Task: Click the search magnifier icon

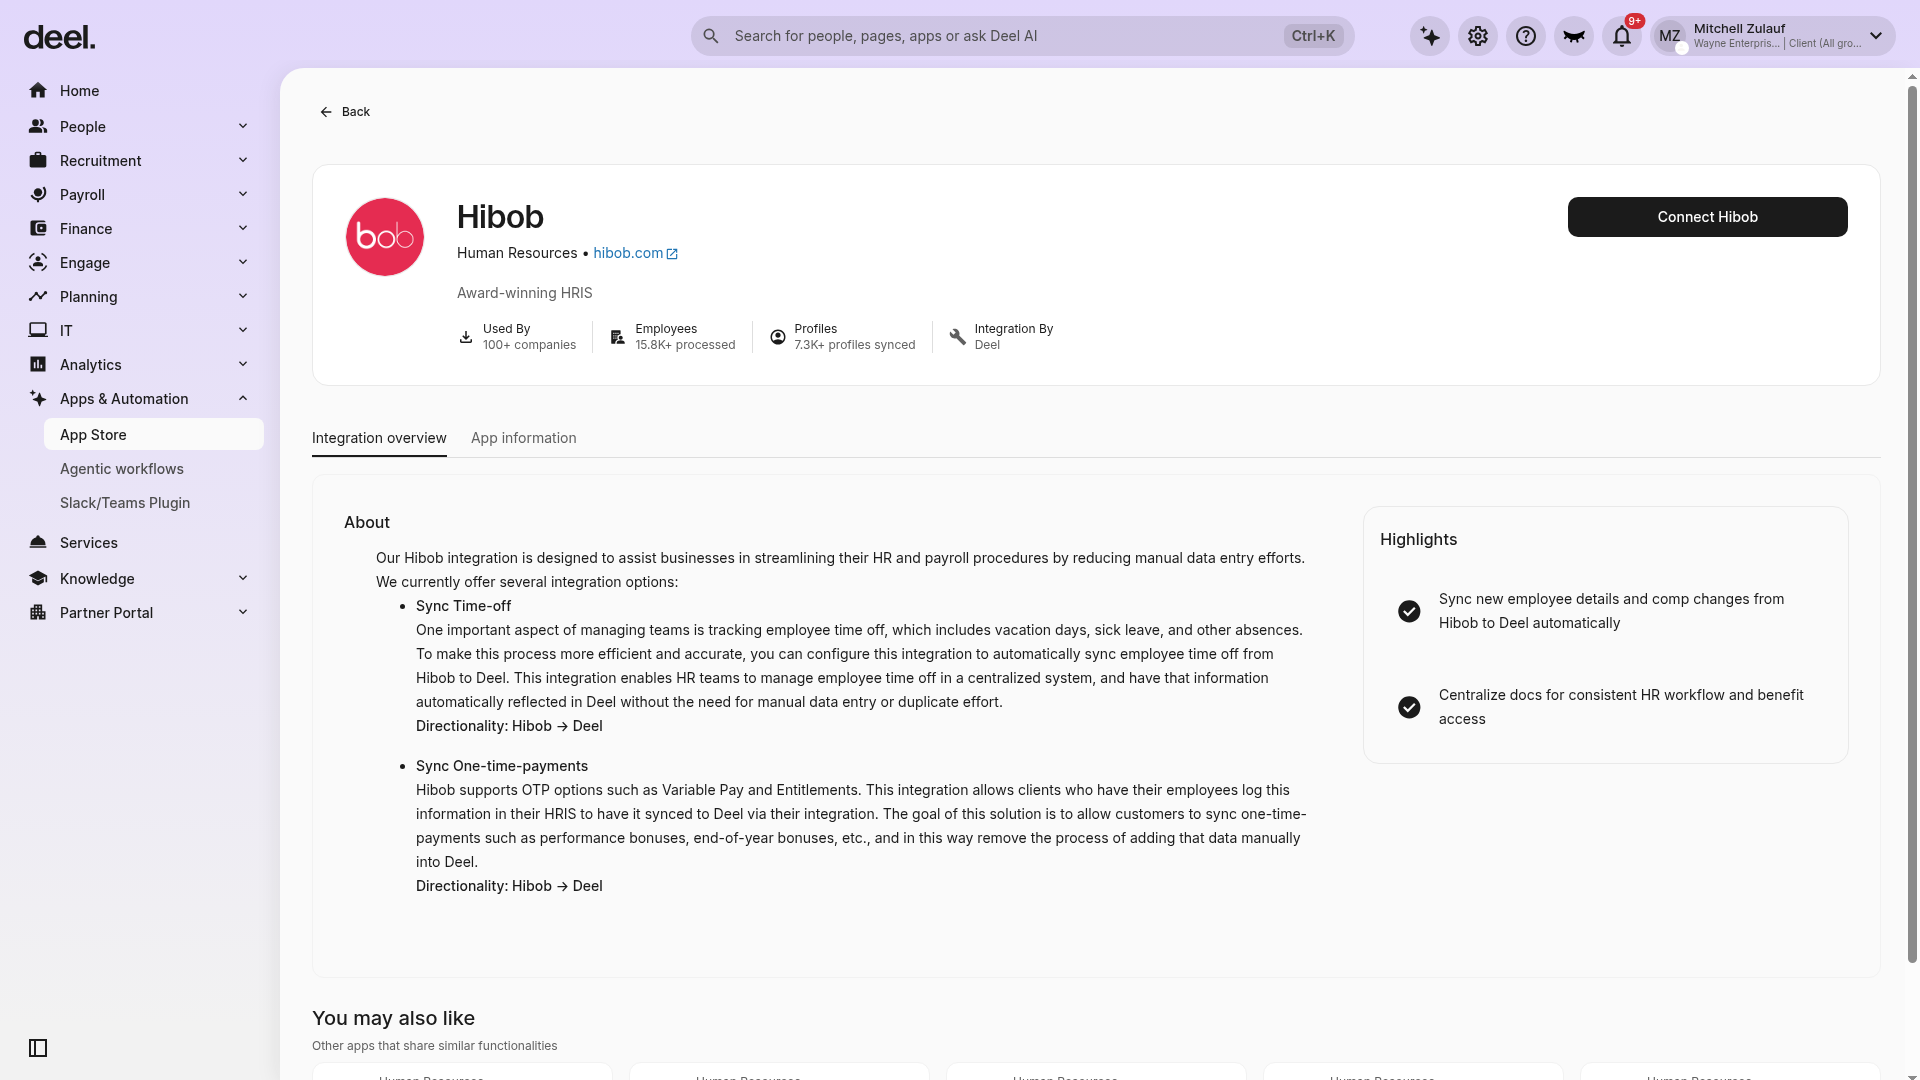Action: (711, 36)
